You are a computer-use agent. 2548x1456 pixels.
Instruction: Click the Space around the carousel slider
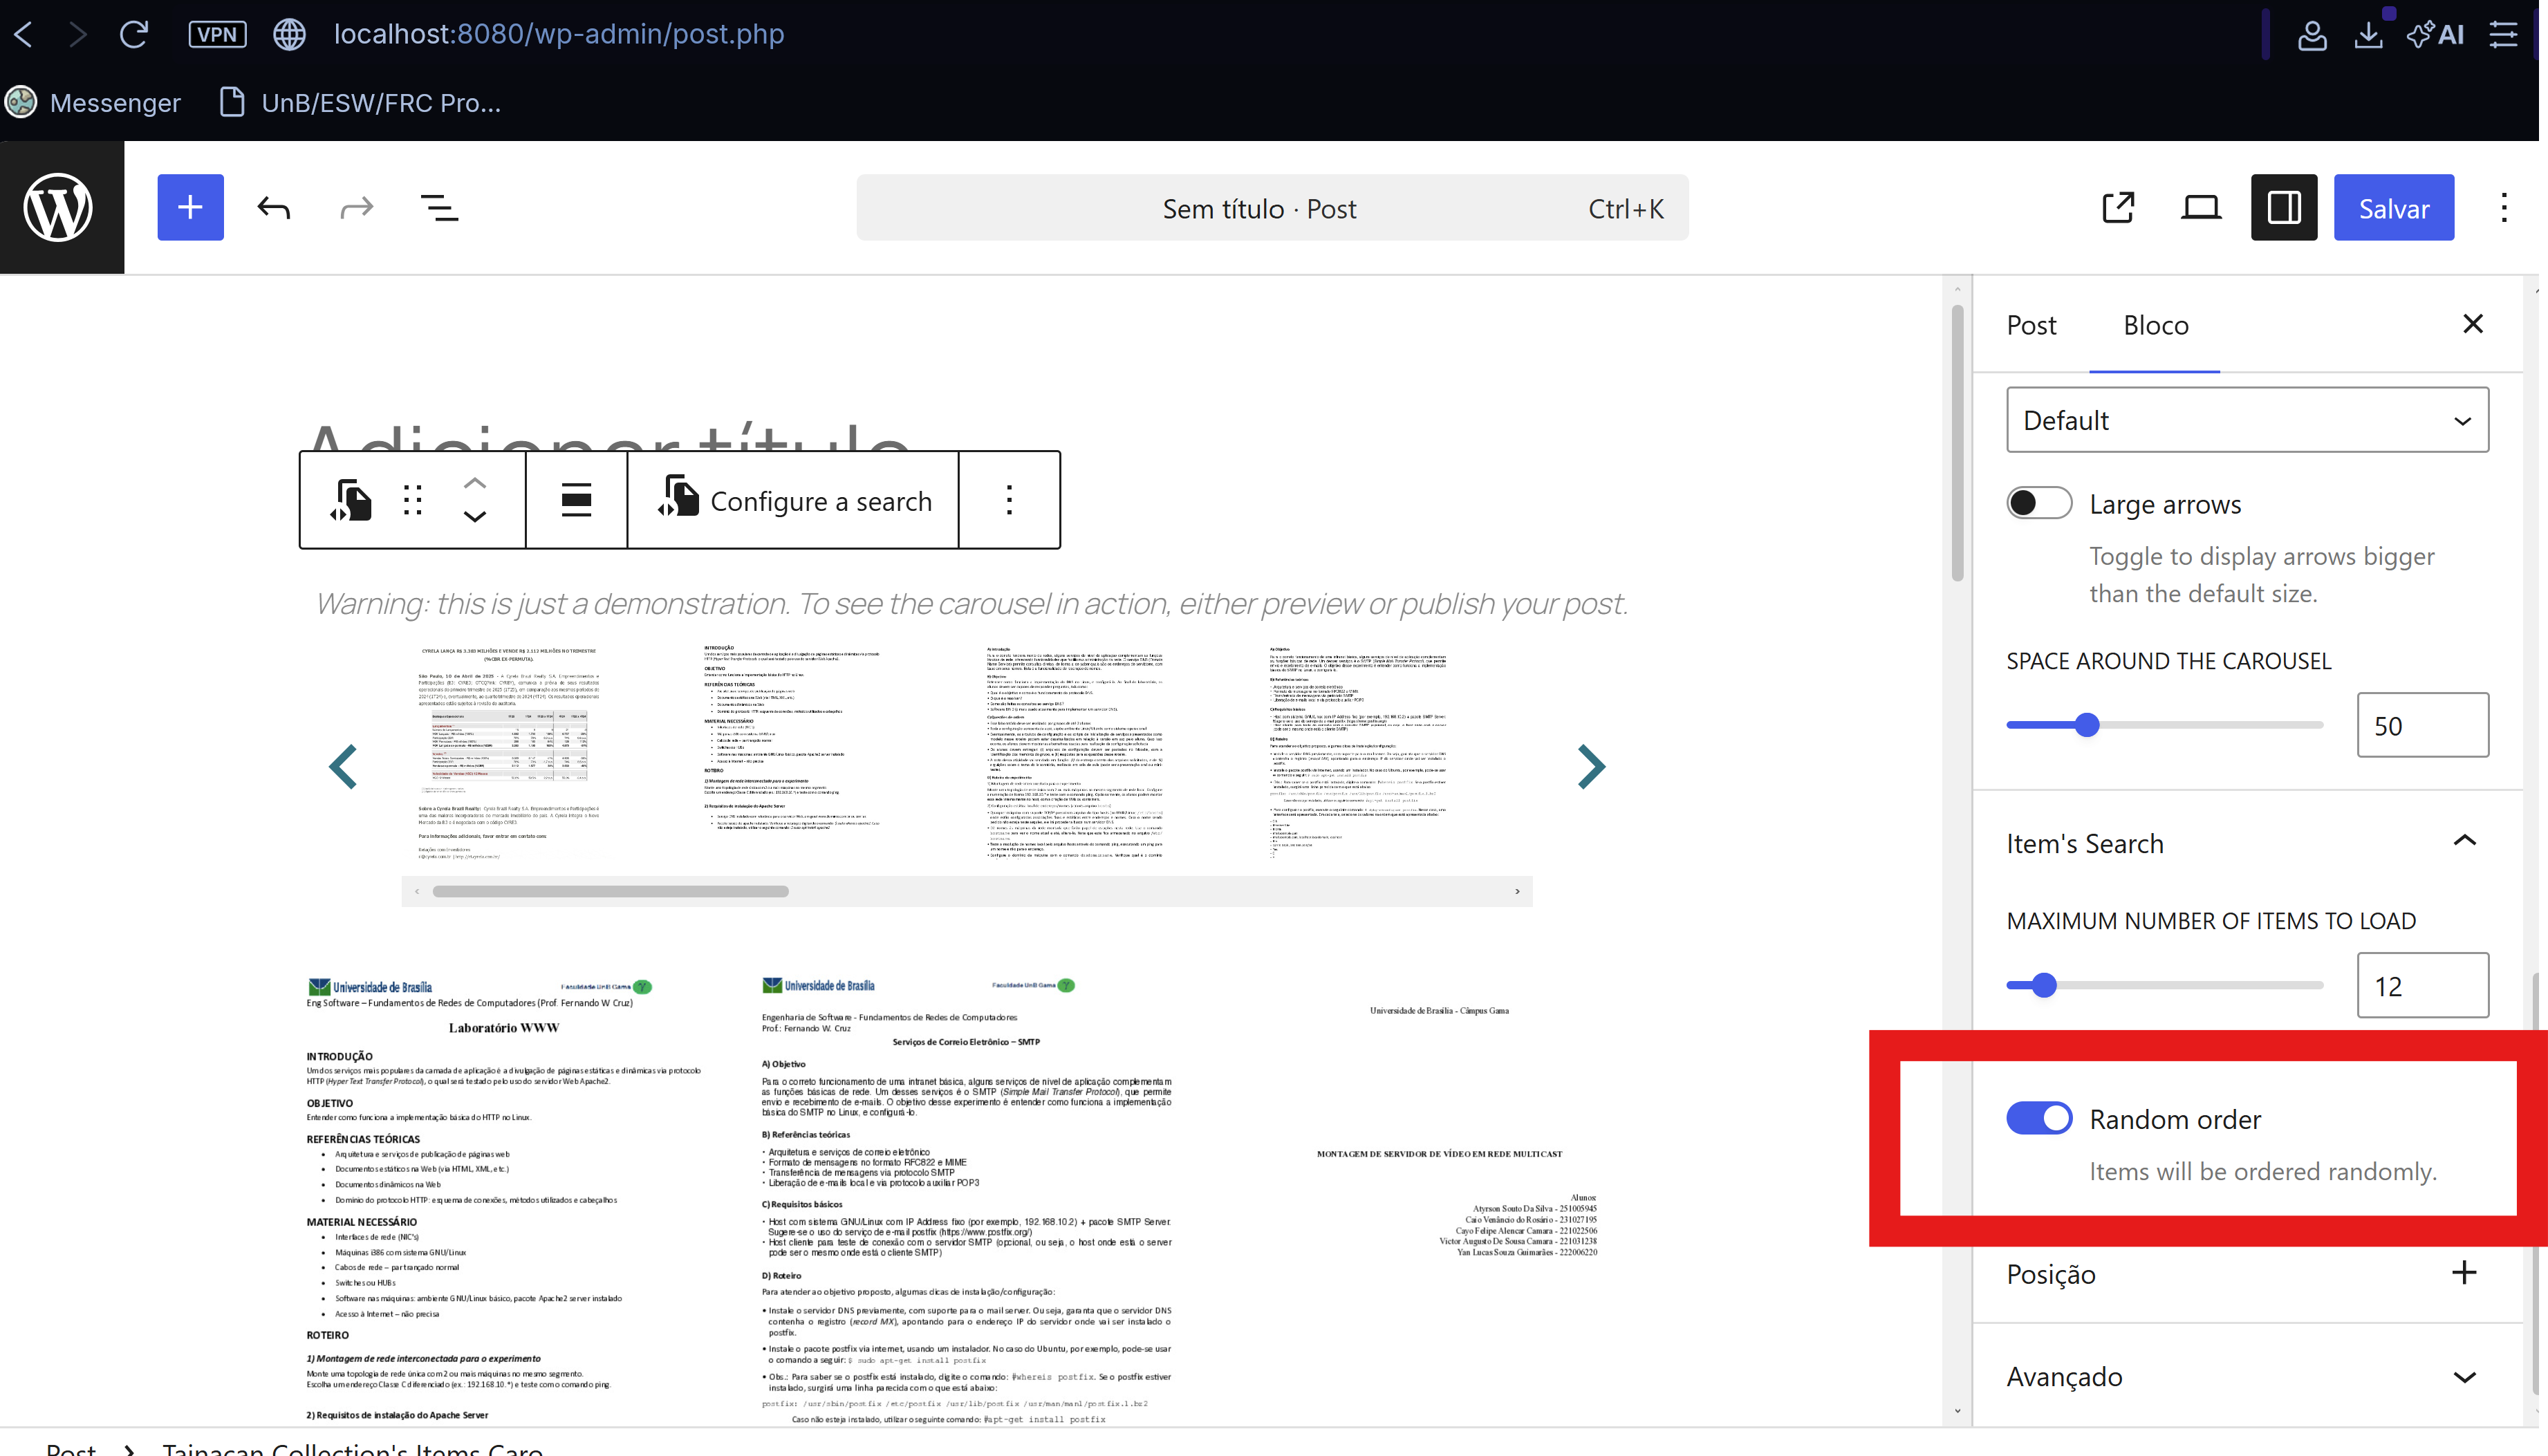point(2164,725)
